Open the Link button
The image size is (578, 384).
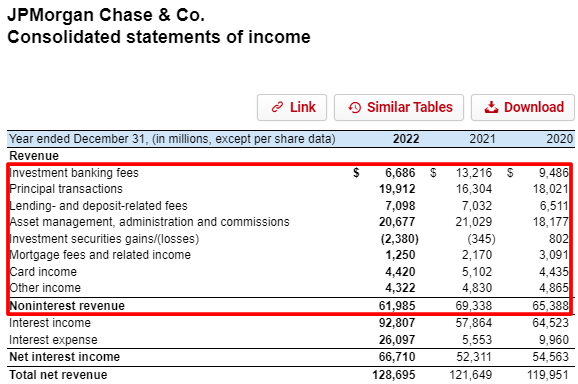click(292, 107)
